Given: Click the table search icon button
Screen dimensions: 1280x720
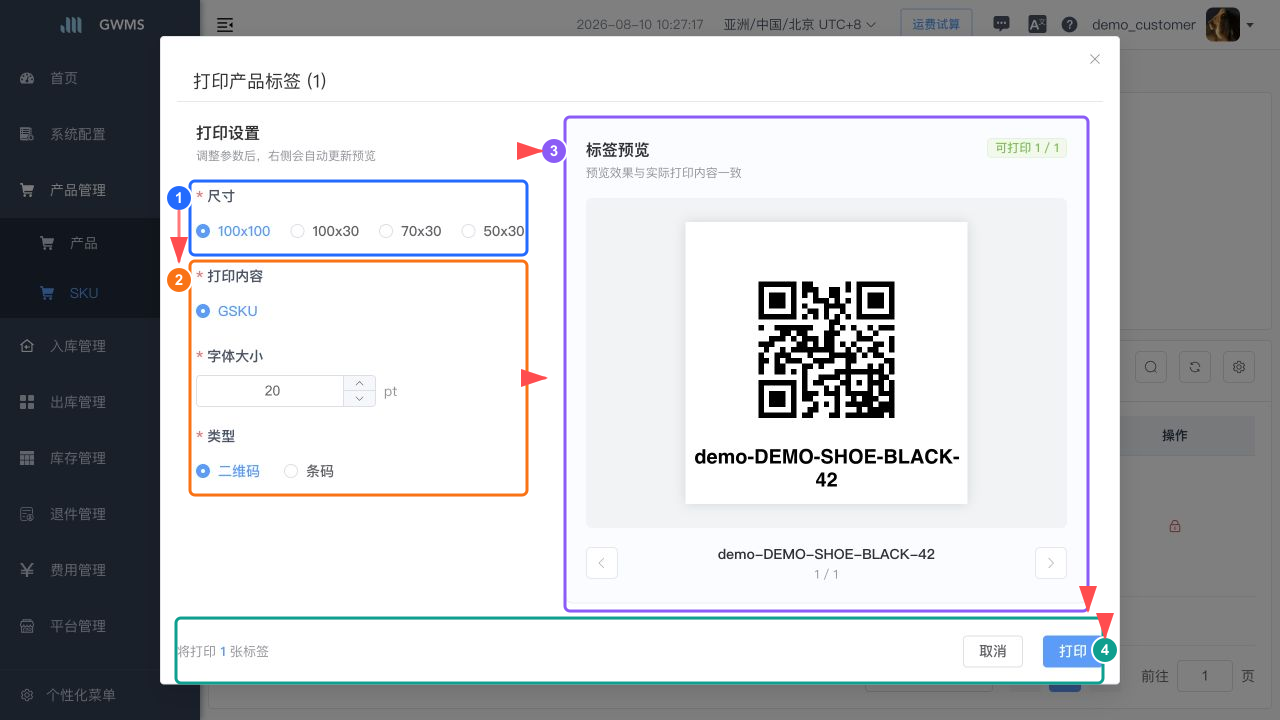Looking at the screenshot, I should tap(1151, 367).
